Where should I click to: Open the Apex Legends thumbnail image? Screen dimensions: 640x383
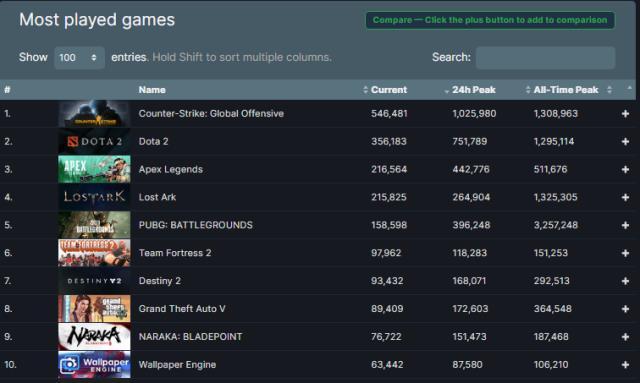pyautogui.click(x=94, y=169)
